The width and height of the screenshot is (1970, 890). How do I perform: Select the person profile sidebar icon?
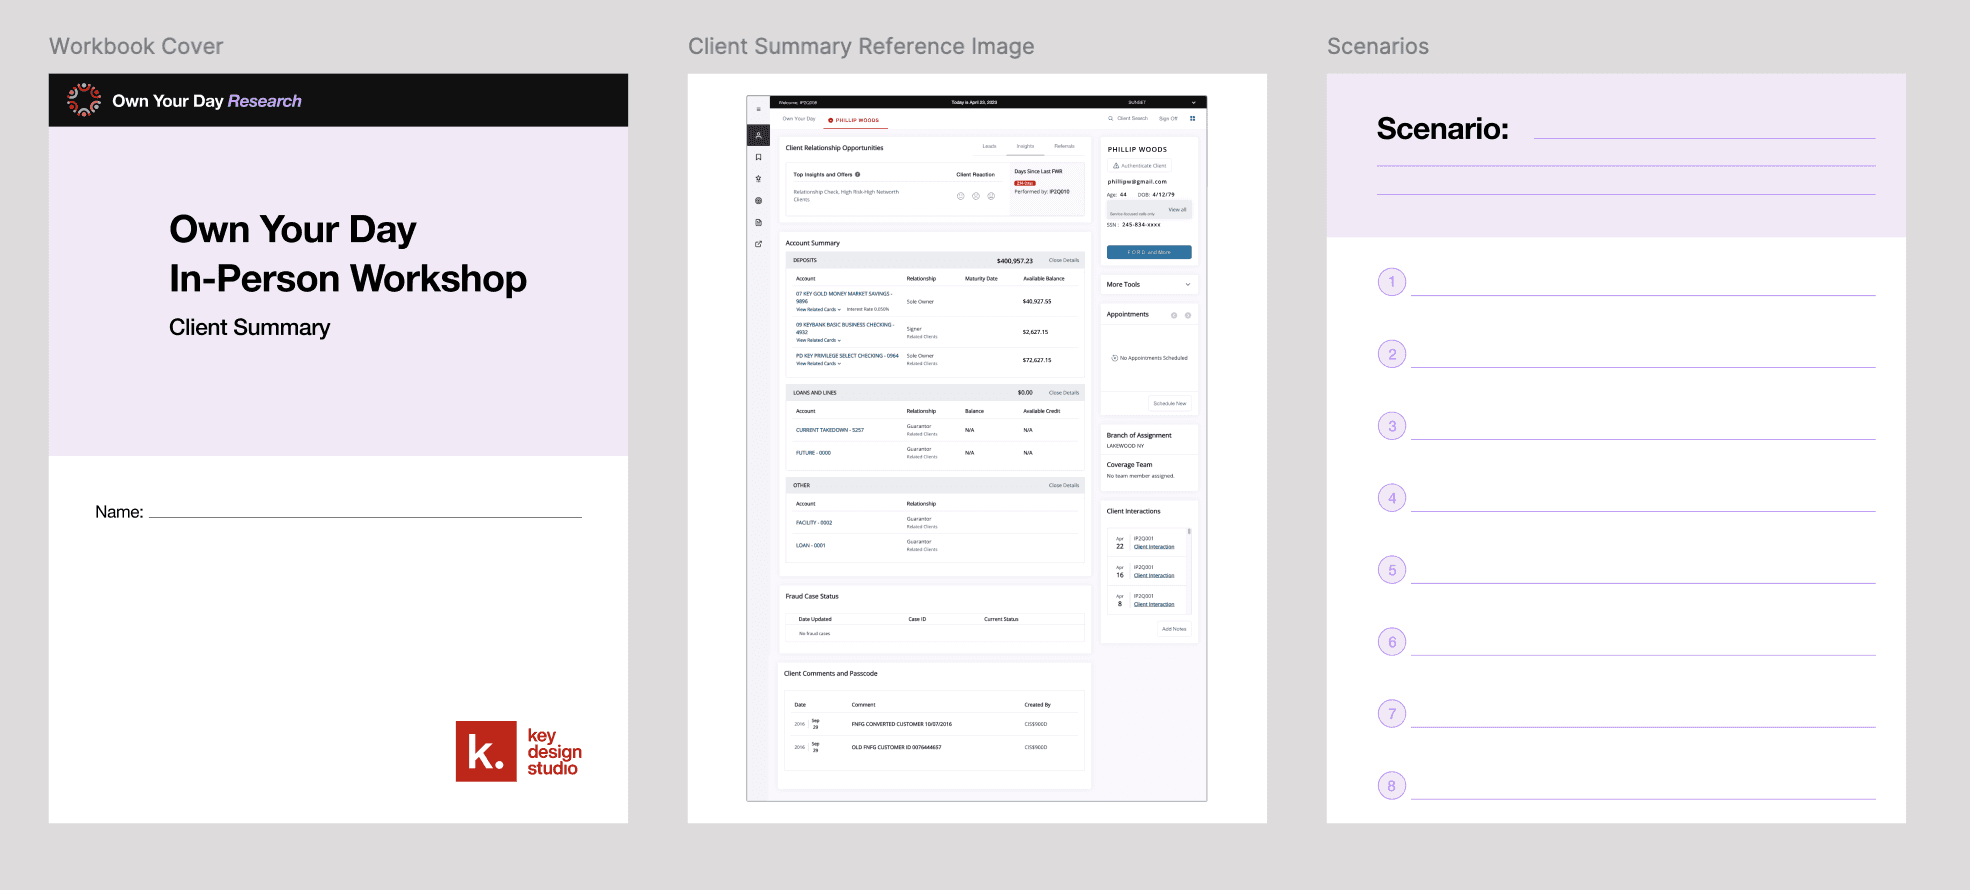click(758, 135)
